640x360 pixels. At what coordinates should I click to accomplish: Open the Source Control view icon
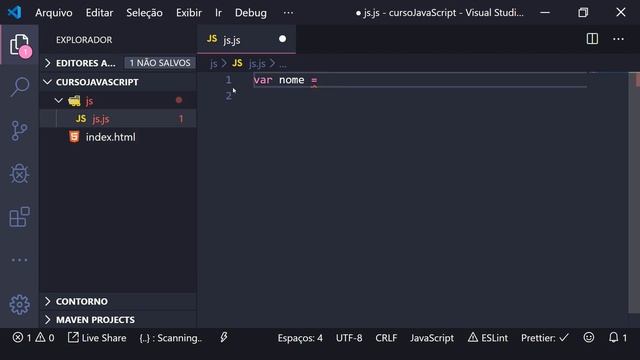pos(20,131)
